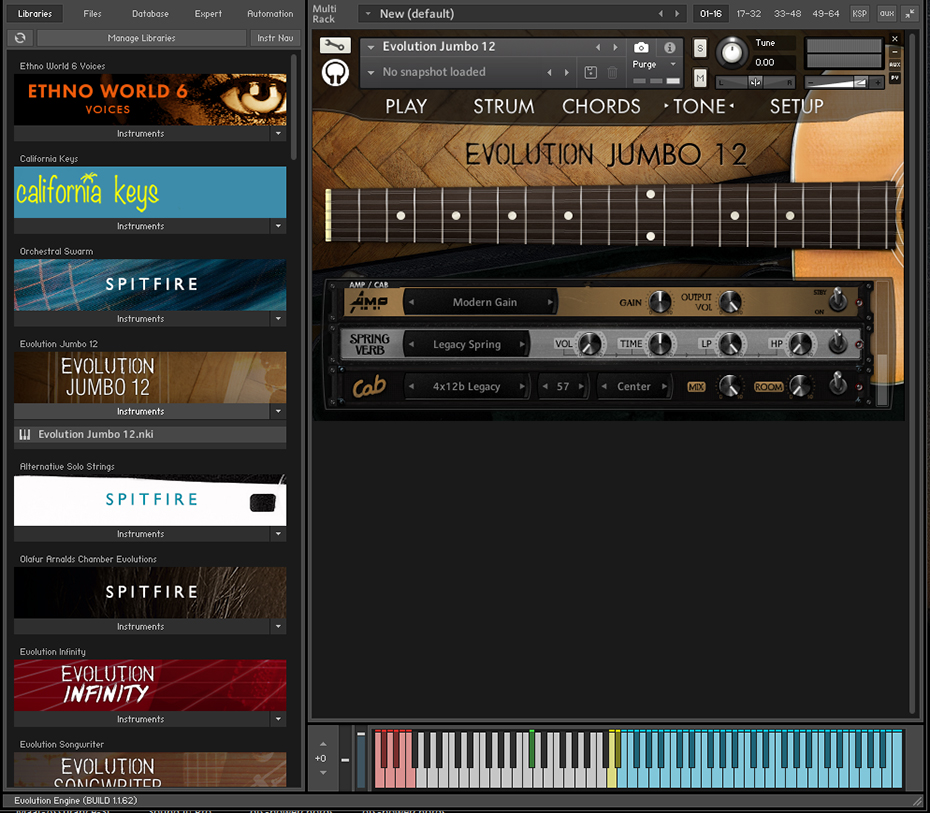Select MIDI channel page 33-48
Viewport: 930px width, 813px height.
click(x=787, y=14)
